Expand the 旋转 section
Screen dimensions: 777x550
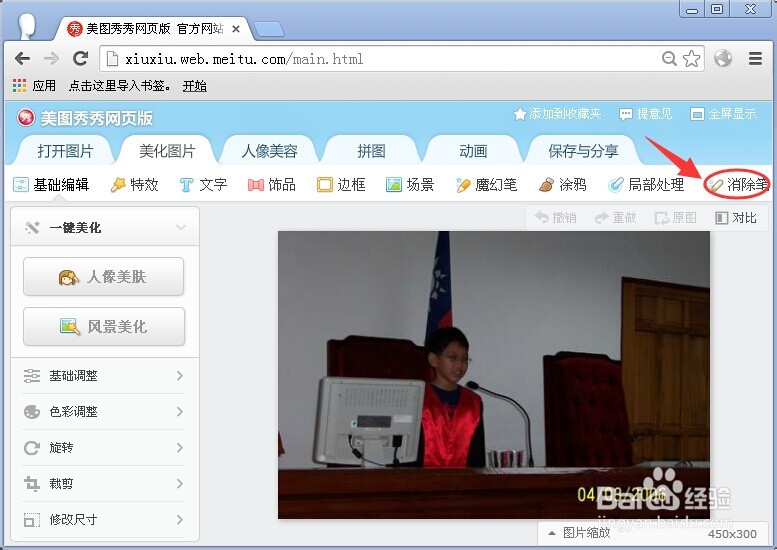tap(104, 448)
